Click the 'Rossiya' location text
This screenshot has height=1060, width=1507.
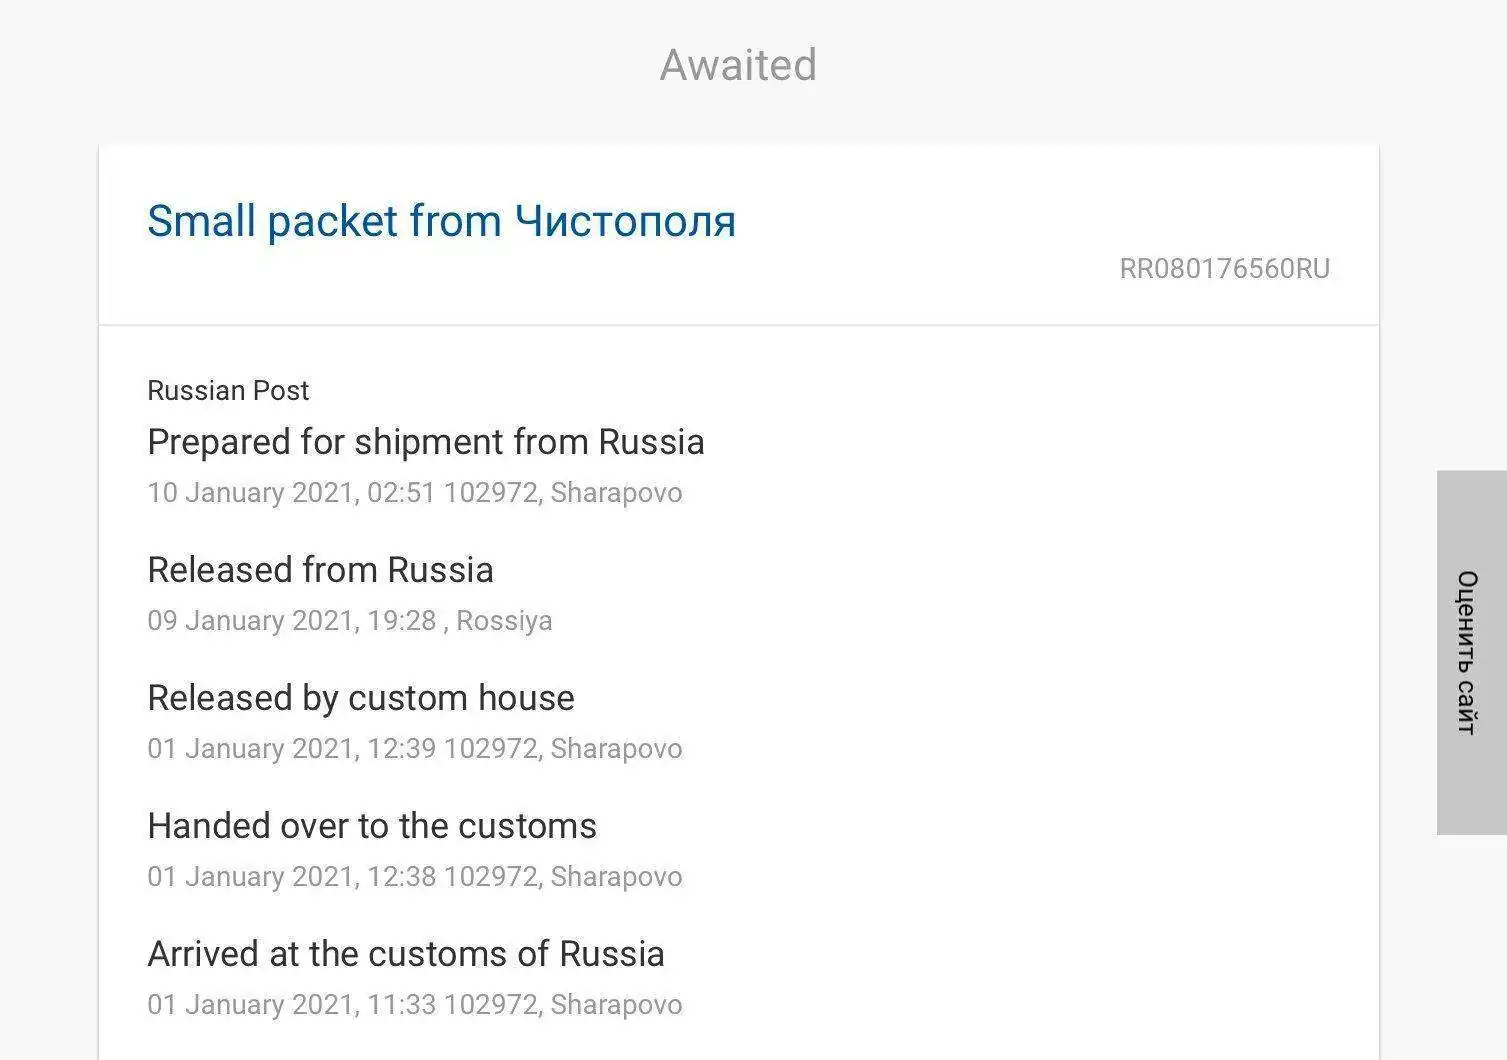click(504, 621)
